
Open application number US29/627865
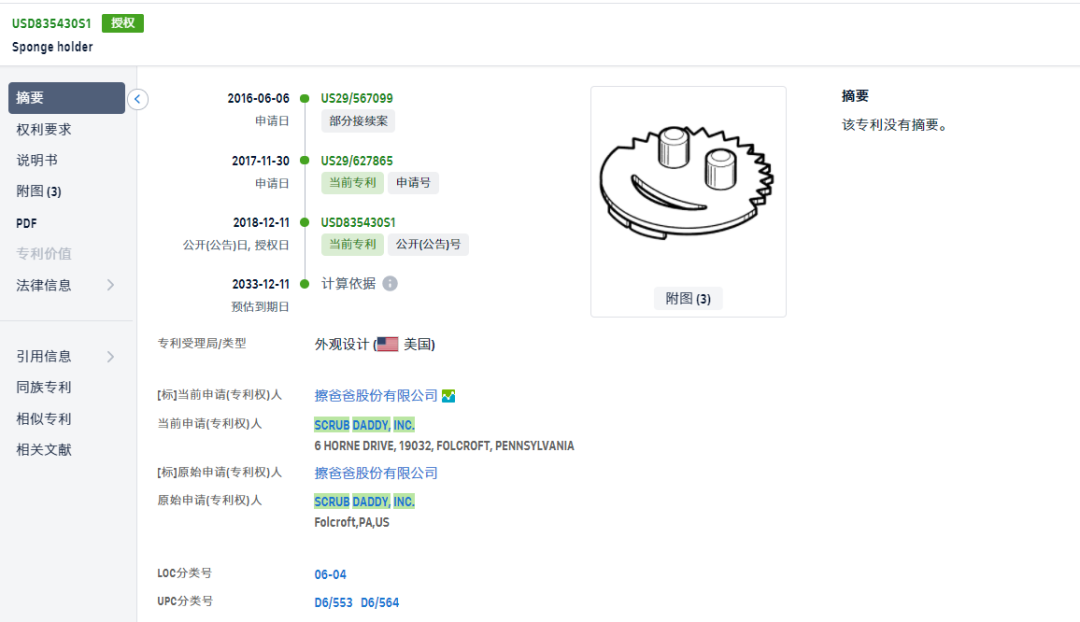(x=357, y=160)
